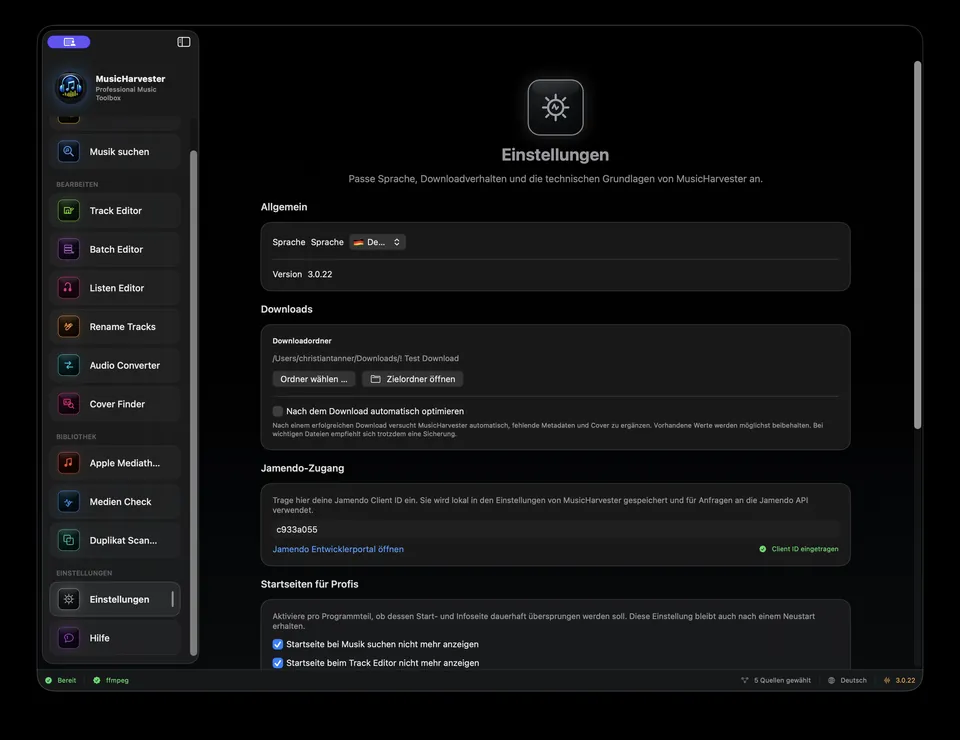Click the Hilfe speech bubble icon
960x740 pixels.
point(69,638)
